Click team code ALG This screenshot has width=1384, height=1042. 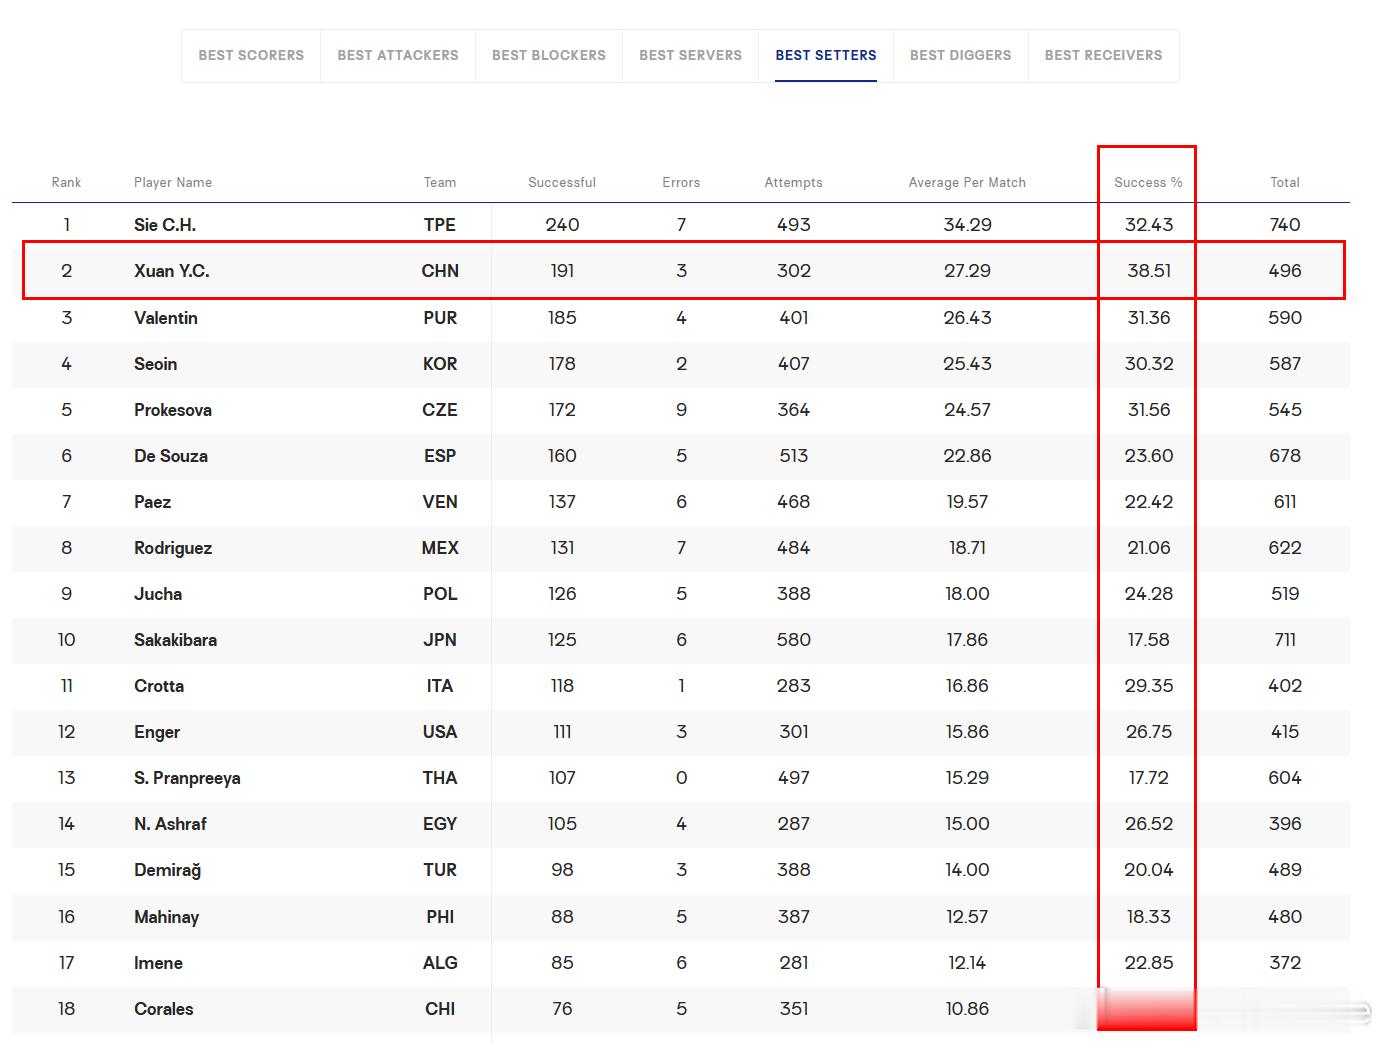pyautogui.click(x=440, y=963)
